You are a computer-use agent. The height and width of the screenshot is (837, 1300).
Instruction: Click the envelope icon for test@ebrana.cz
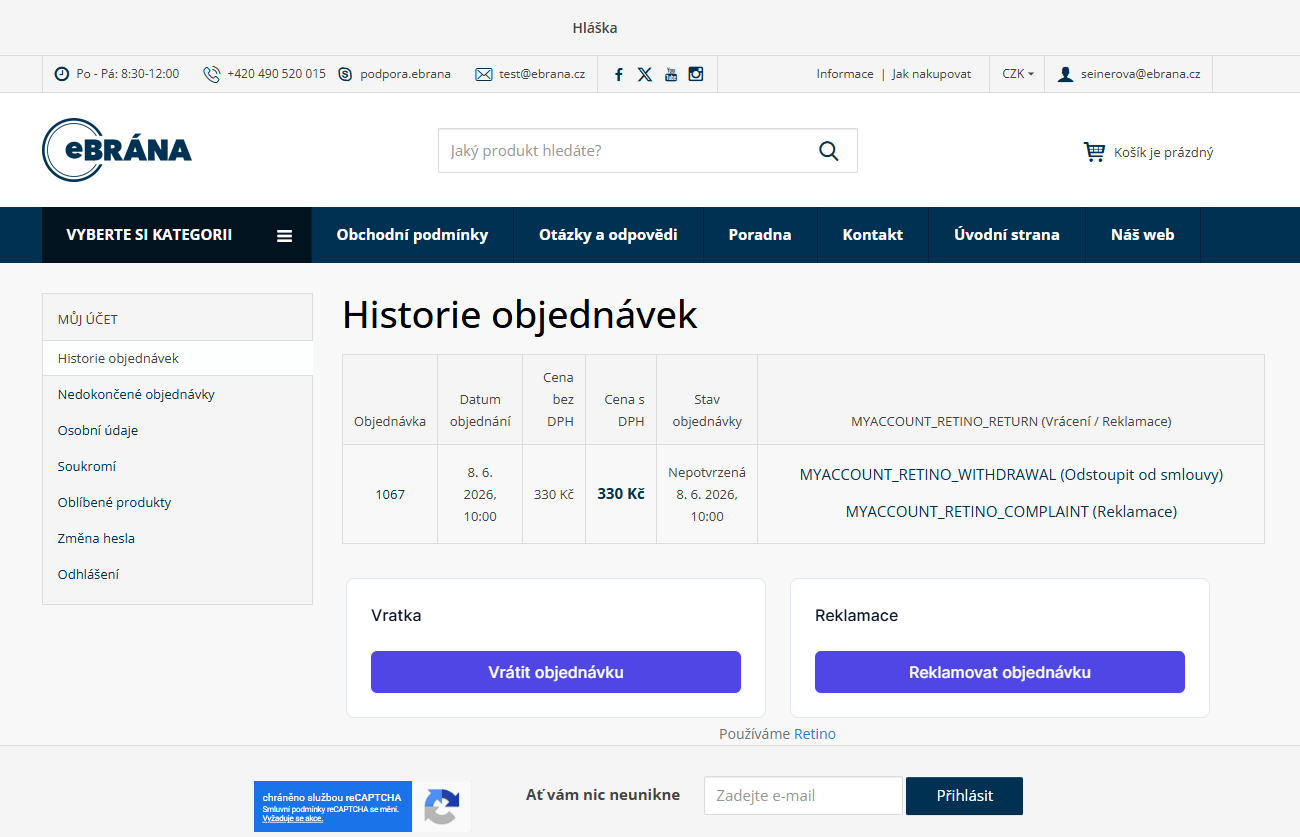click(484, 74)
